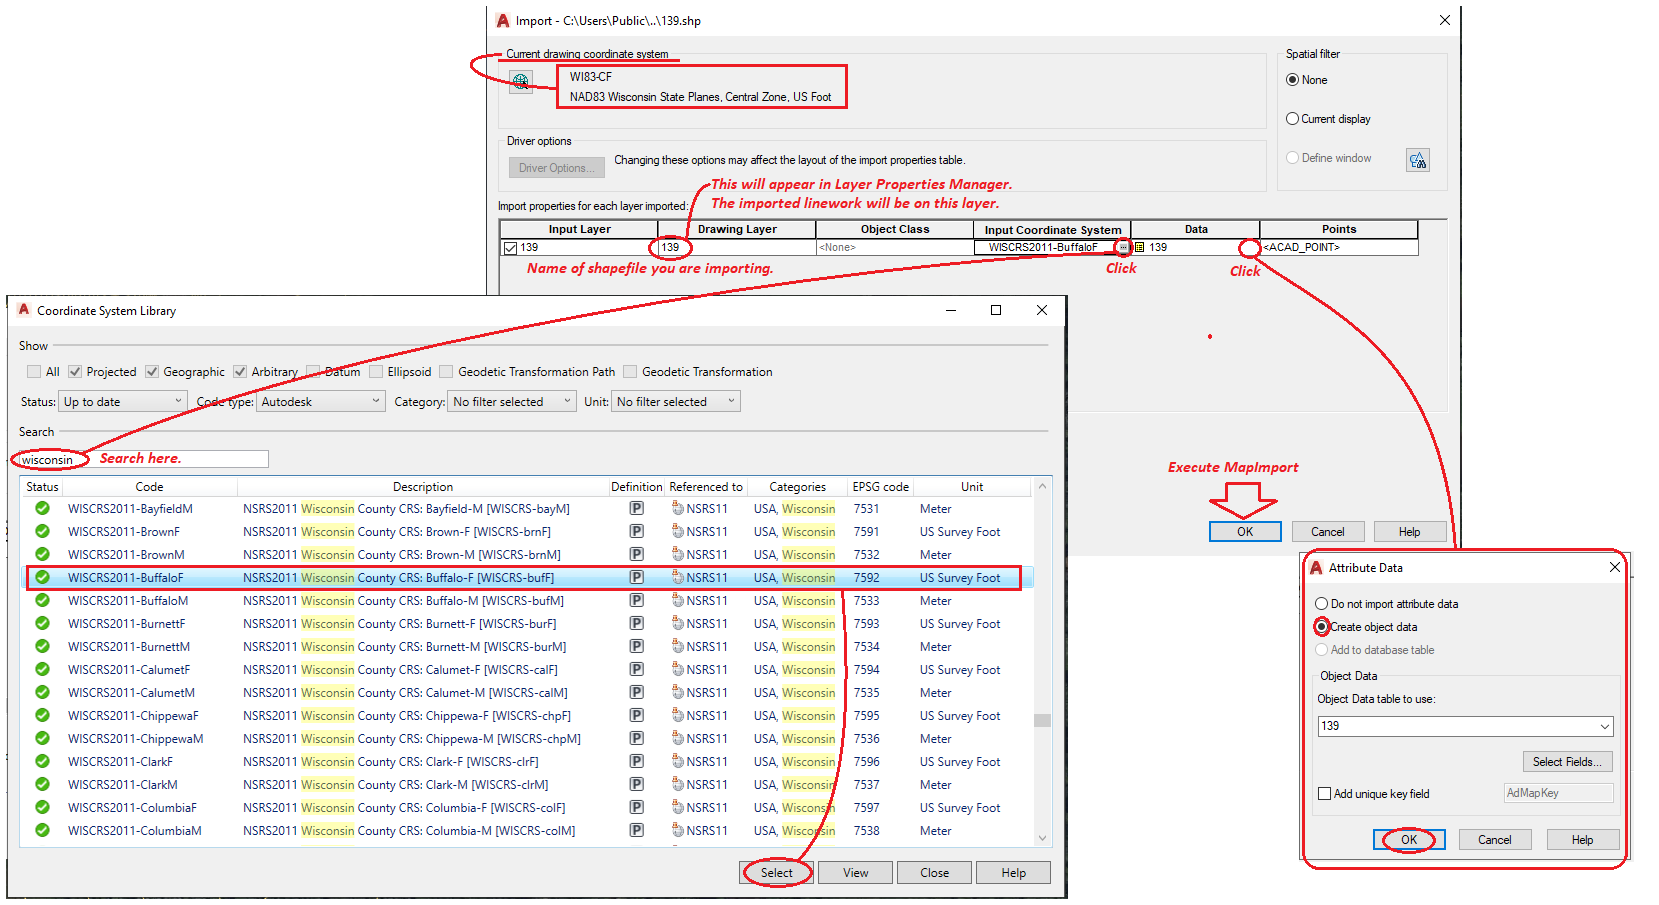Click the table icon next to 139 in Data column
Screen dimensions: 1659x905
pos(1139,247)
